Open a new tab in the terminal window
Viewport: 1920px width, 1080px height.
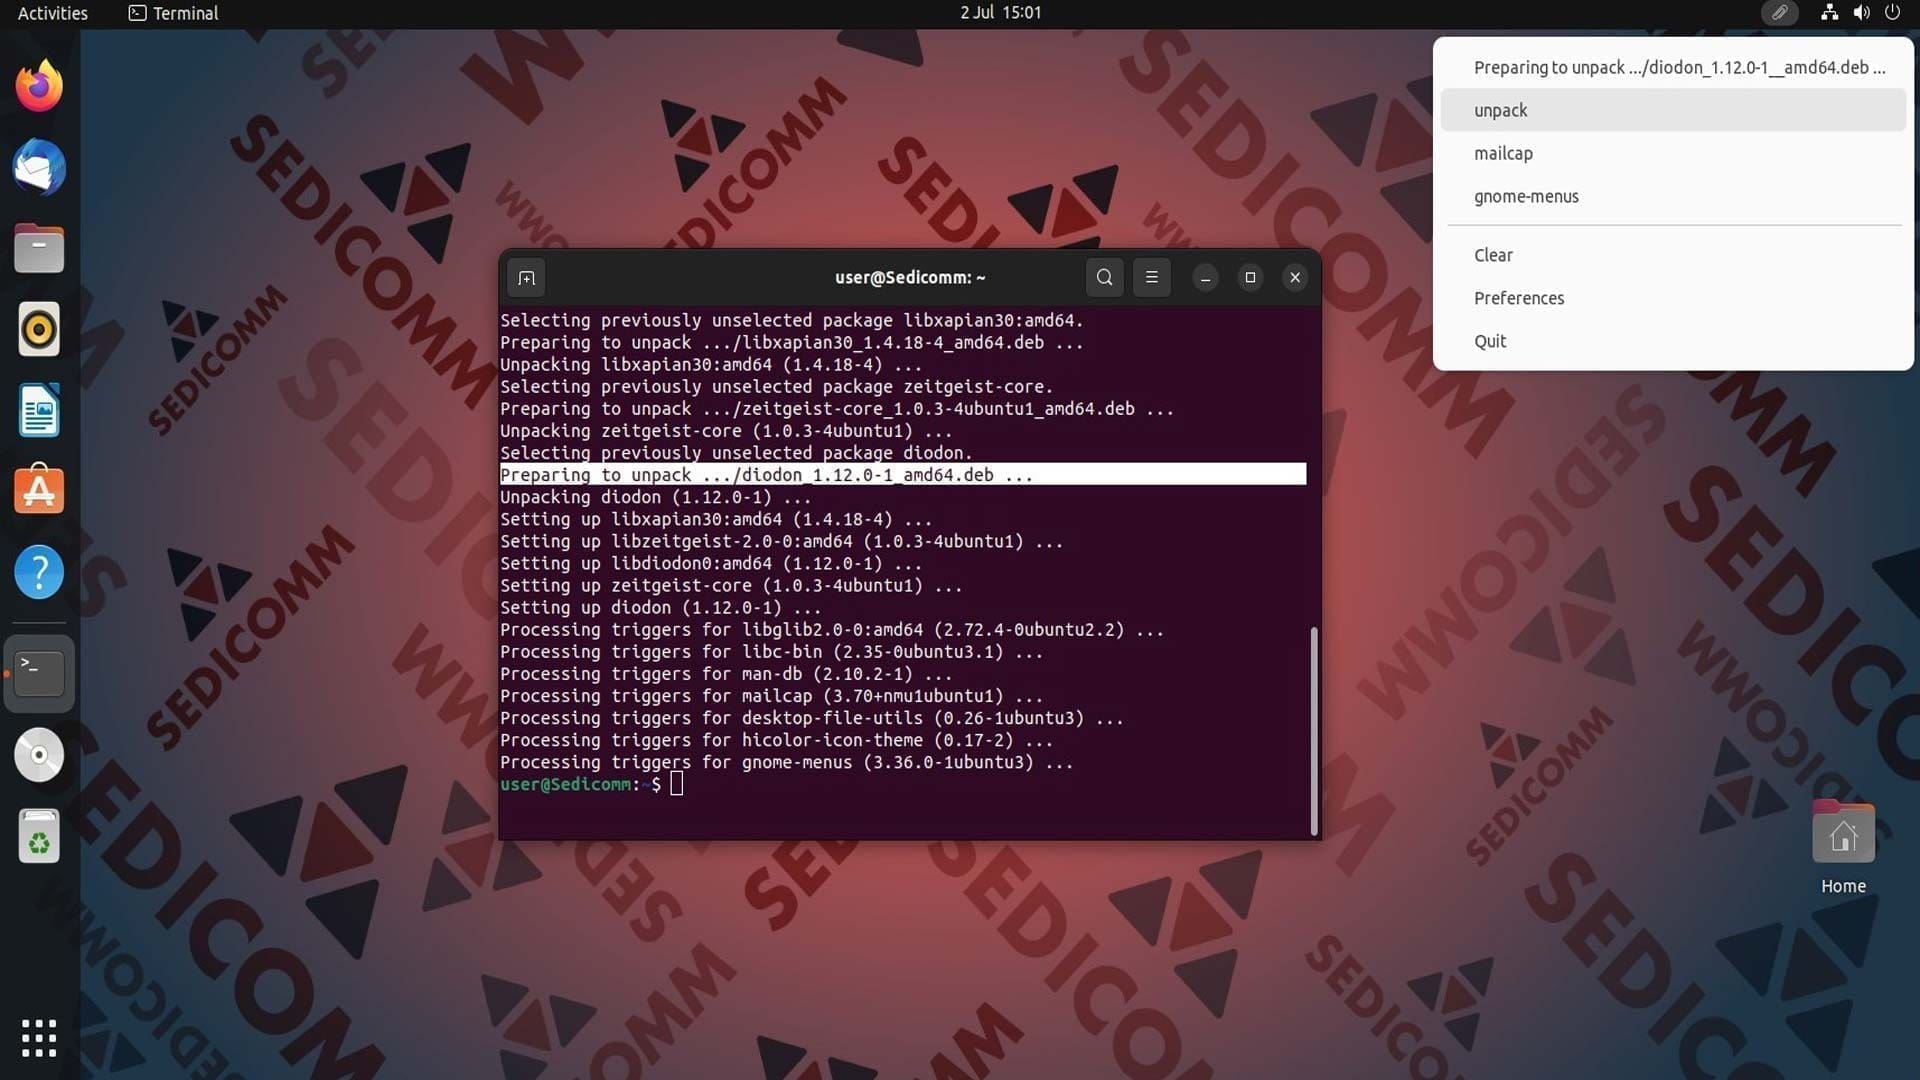coord(527,278)
